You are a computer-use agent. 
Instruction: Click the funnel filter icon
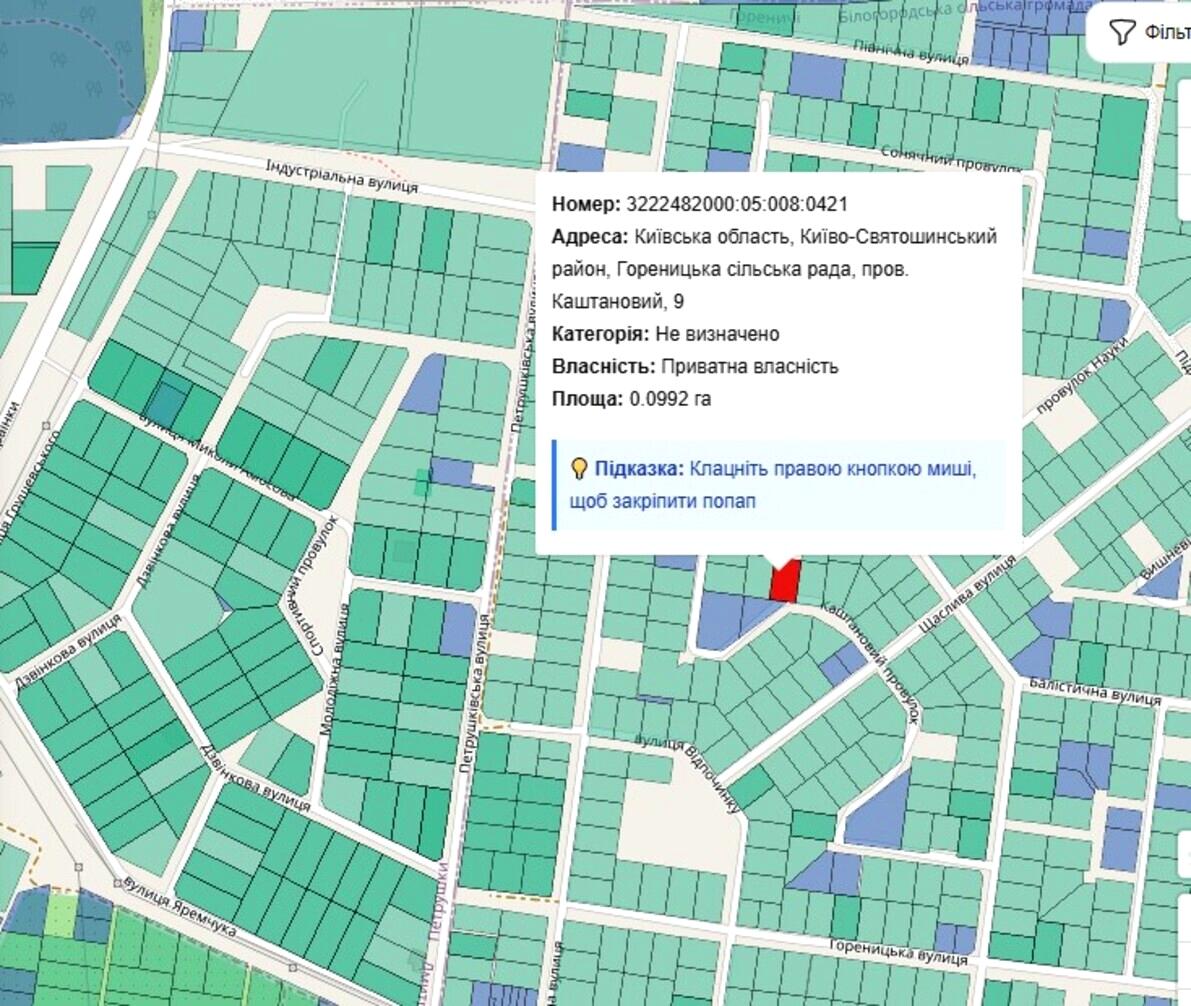pos(1121,32)
